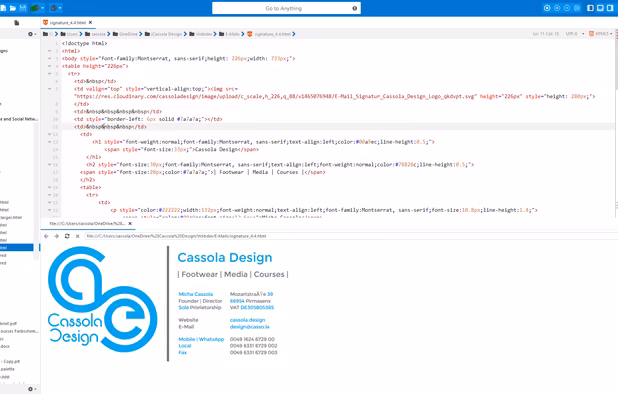Open the dropdown arrow beside green preview button

(x=43, y=8)
